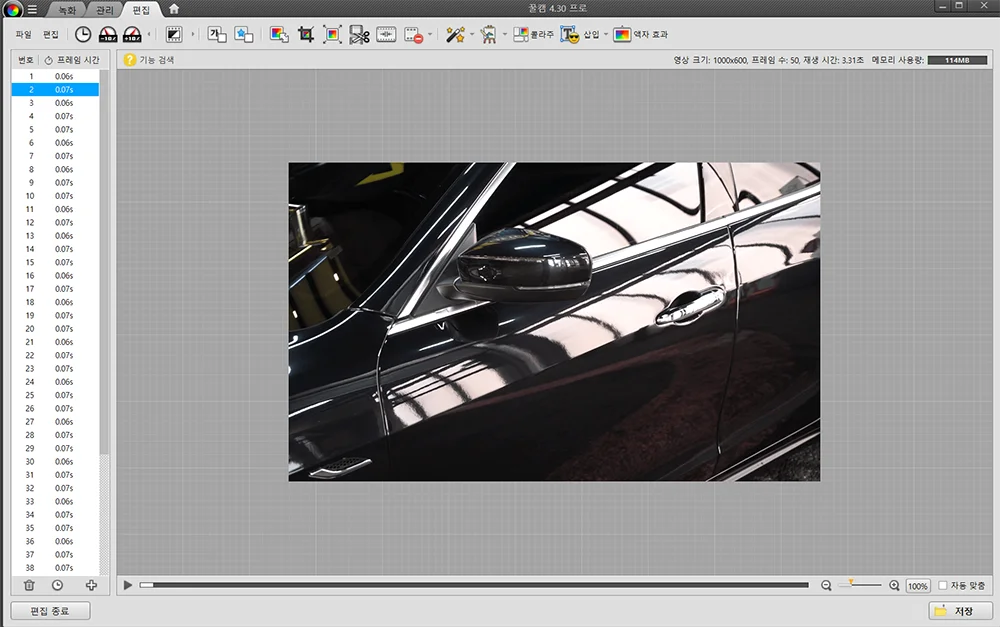
Task: Expand the dropdown next to magic wand
Action: click(472, 35)
